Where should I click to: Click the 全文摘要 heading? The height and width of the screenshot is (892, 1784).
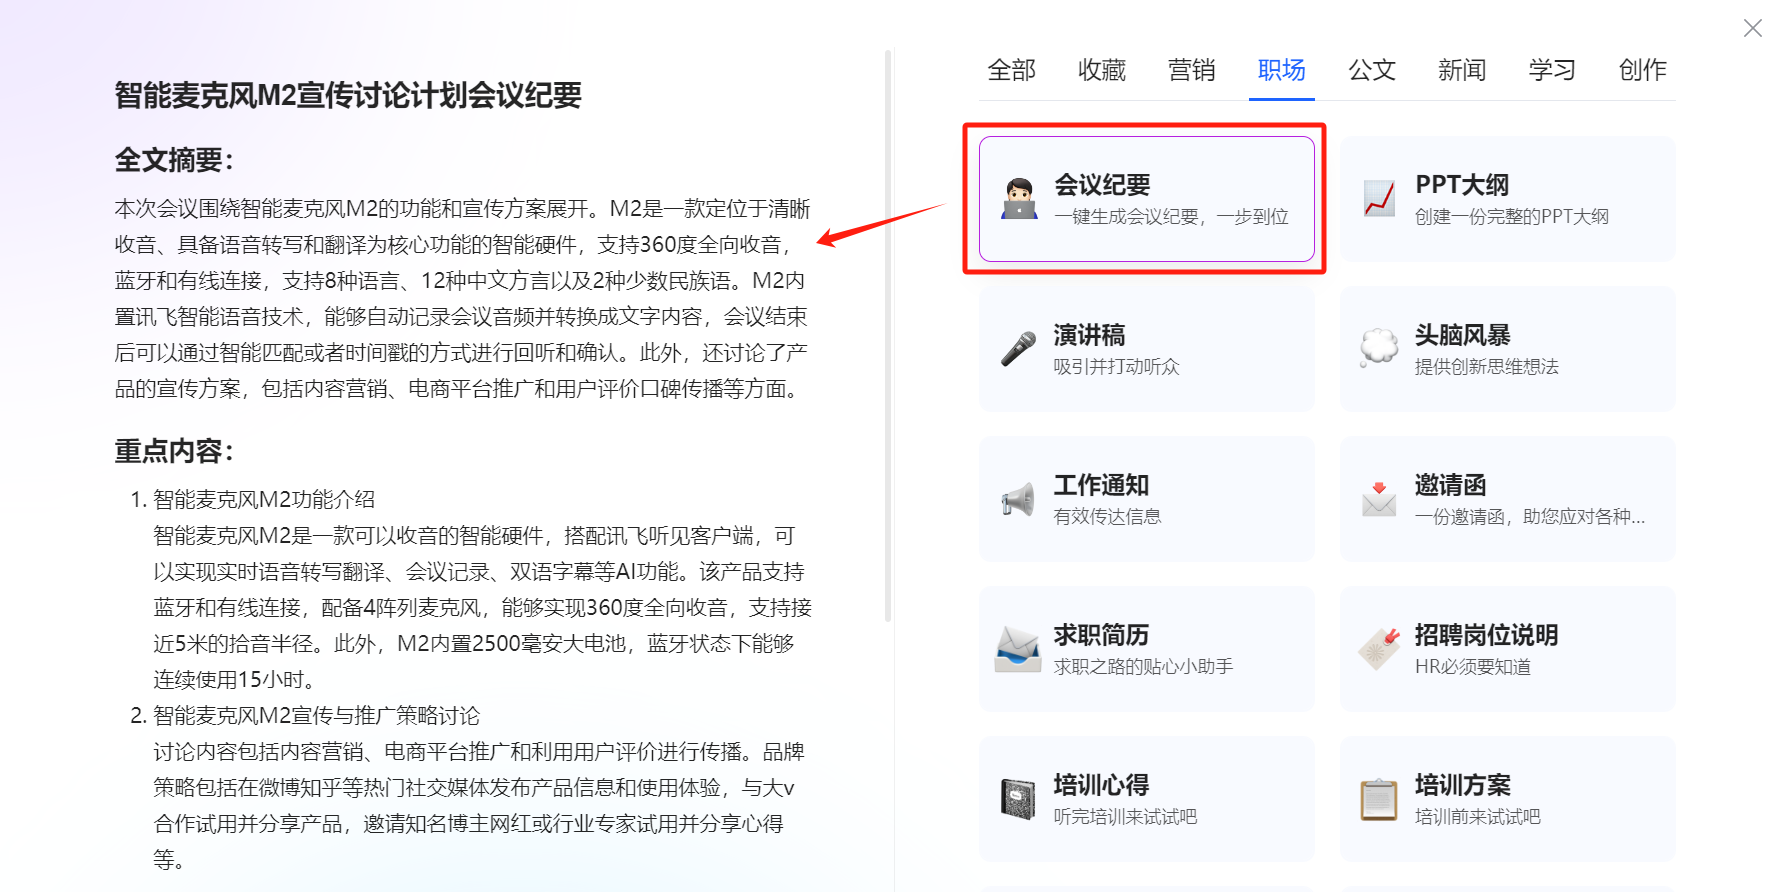point(174,160)
